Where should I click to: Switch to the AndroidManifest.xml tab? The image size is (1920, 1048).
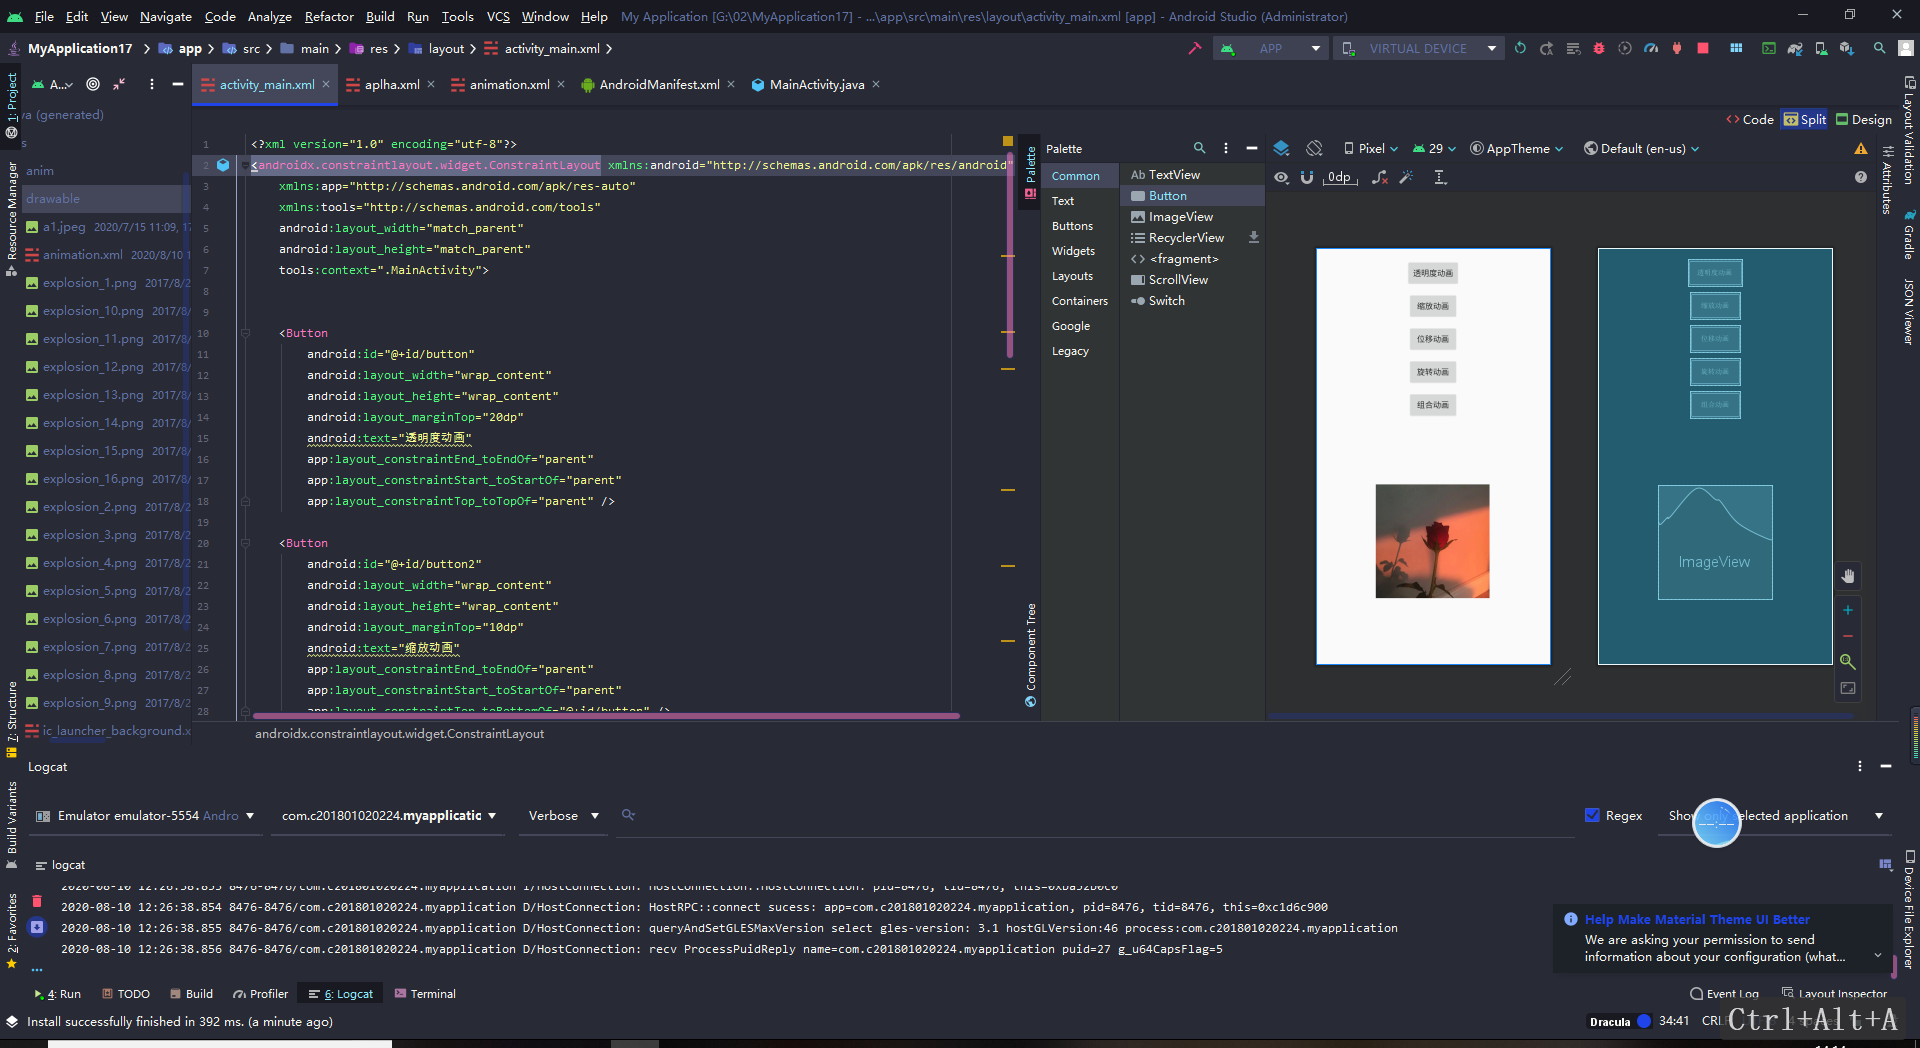(659, 85)
